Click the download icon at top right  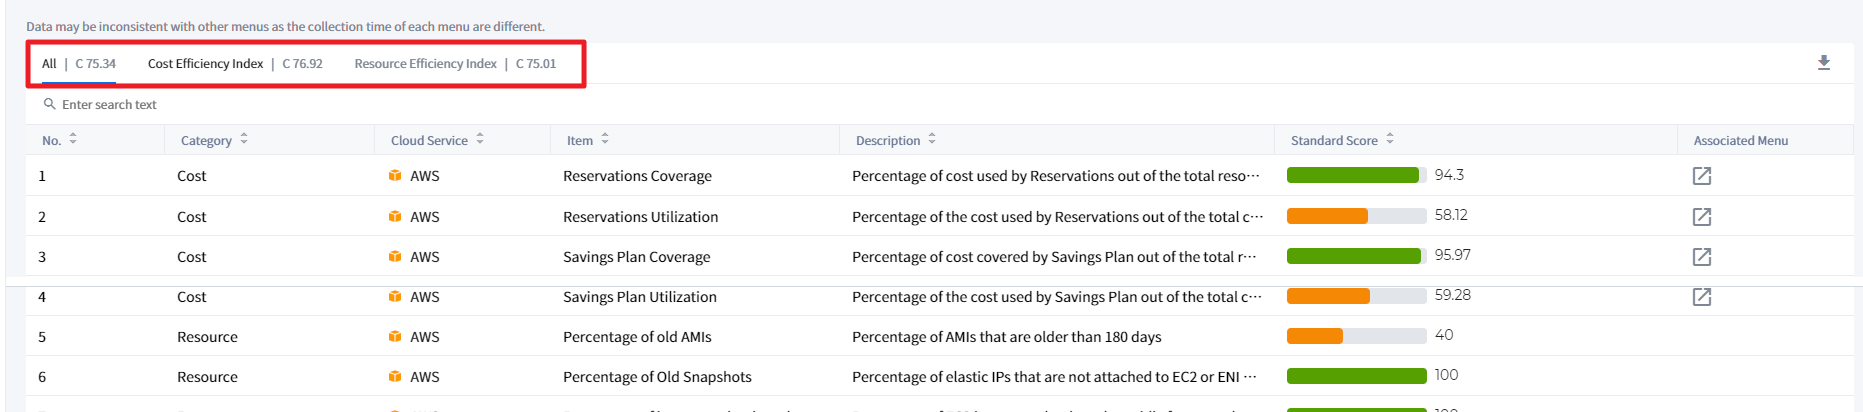point(1823,63)
